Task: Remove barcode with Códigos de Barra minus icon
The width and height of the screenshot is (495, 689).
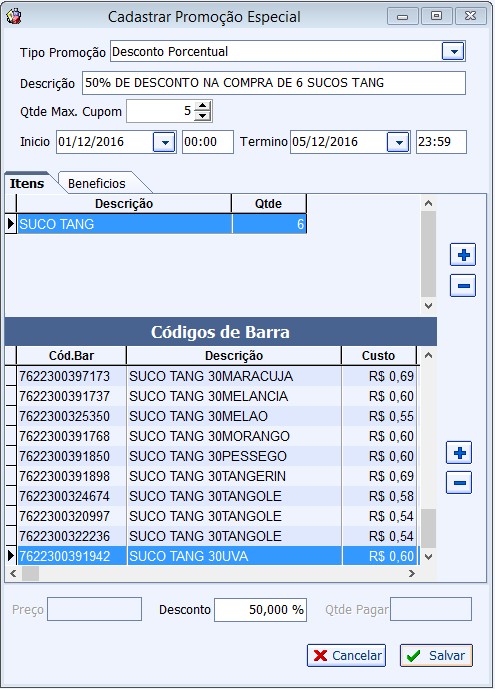Action: [459, 482]
